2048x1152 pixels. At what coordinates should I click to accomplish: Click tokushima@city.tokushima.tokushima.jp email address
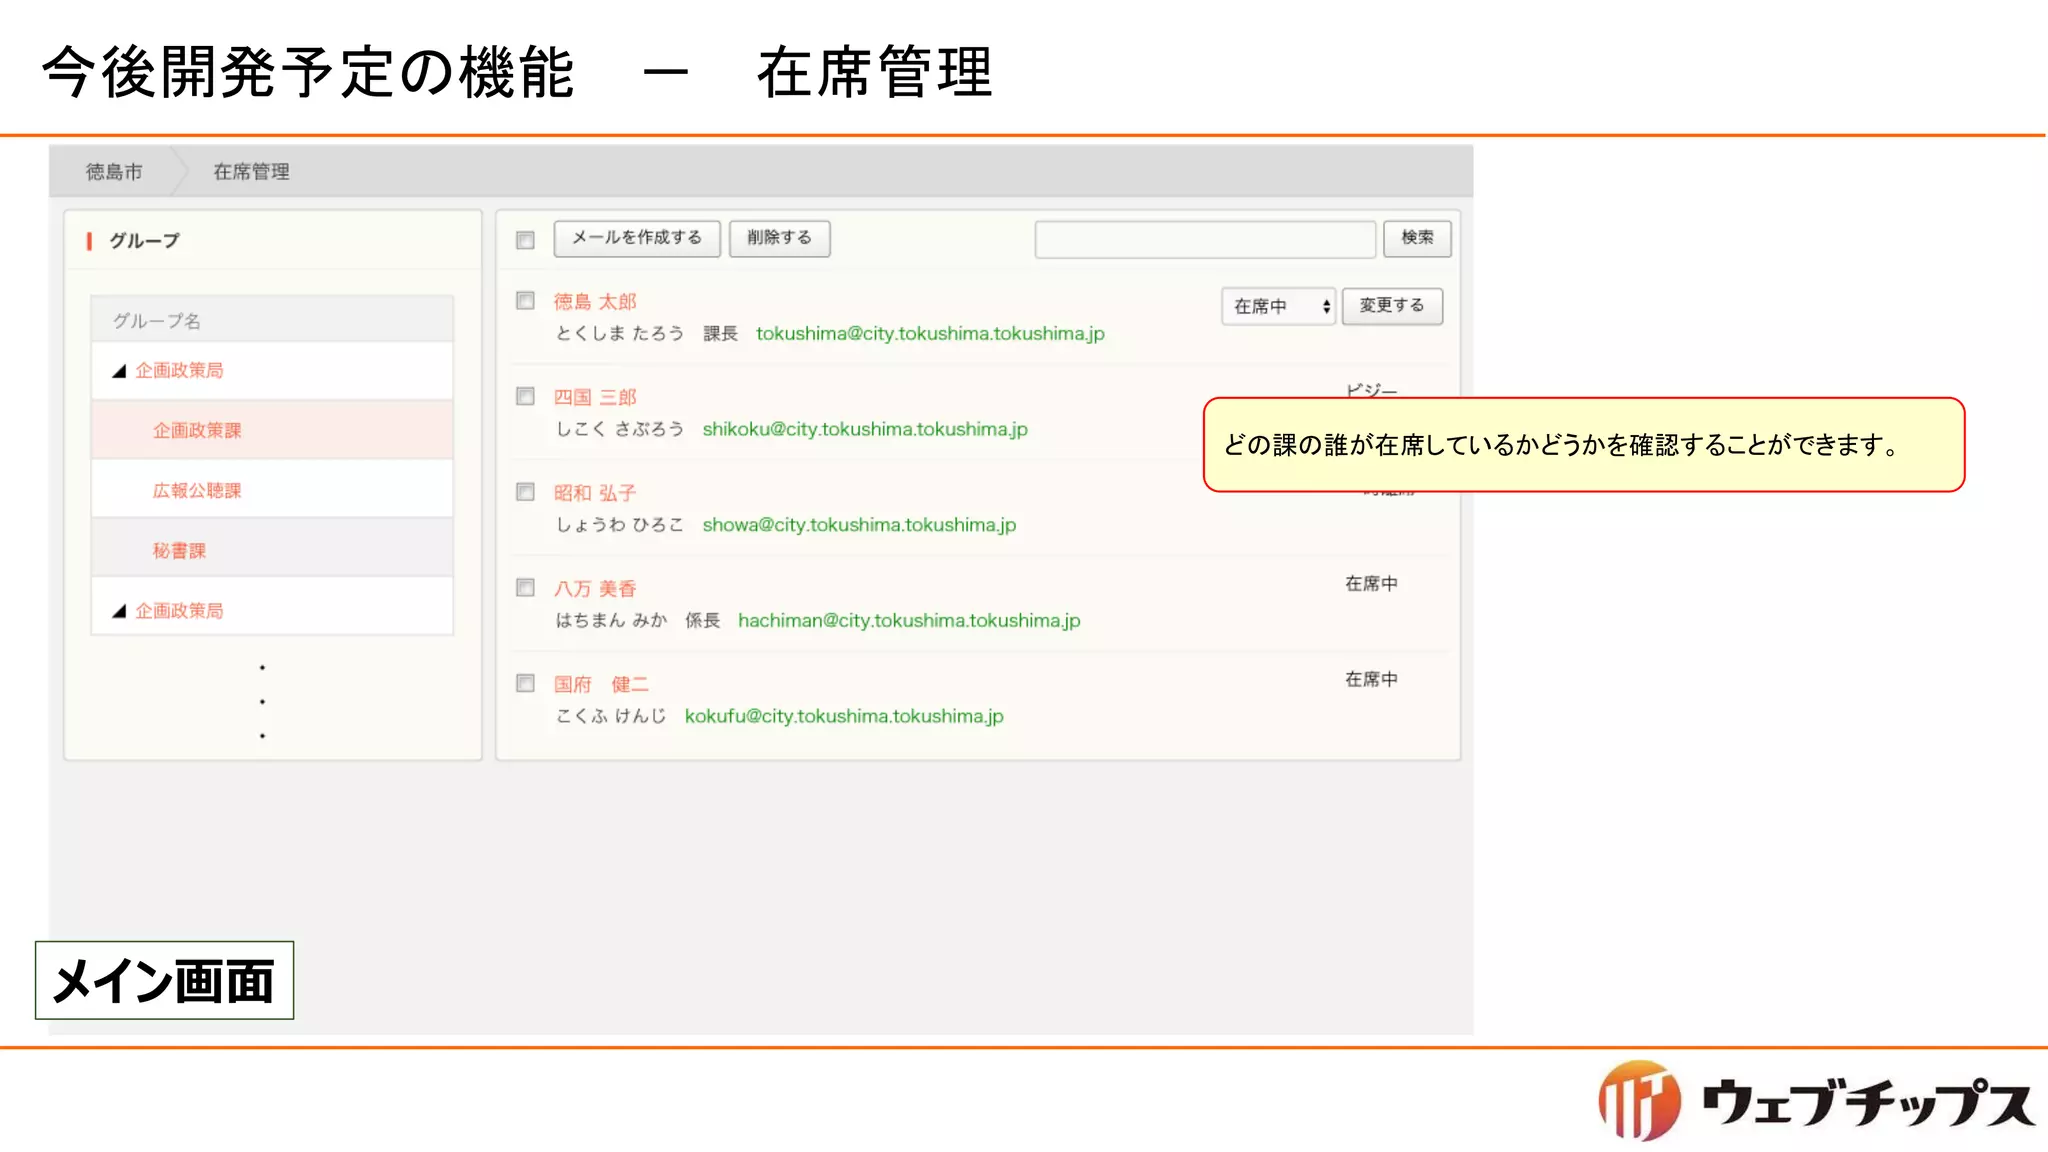(930, 334)
